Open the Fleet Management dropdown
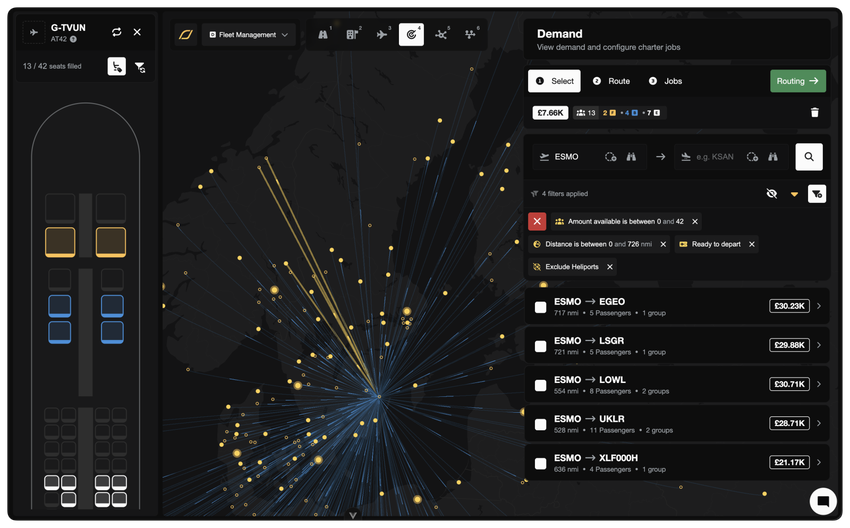 pyautogui.click(x=249, y=35)
